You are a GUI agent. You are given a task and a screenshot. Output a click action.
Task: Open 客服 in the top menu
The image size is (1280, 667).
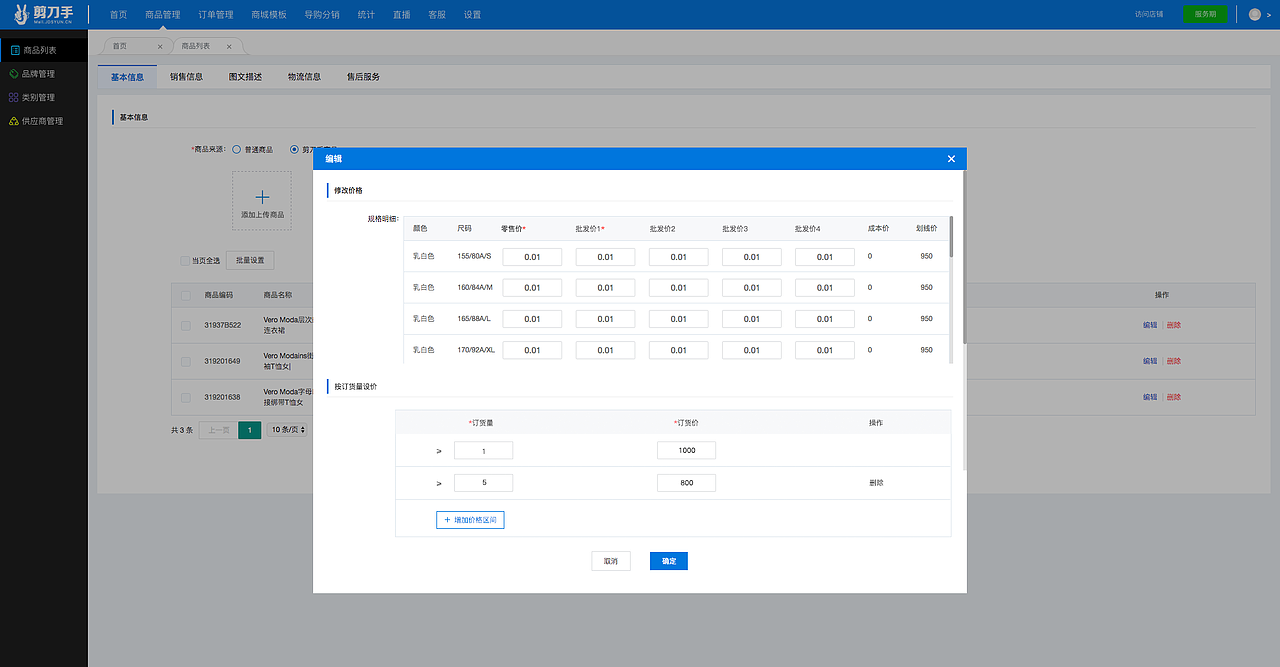(437, 15)
